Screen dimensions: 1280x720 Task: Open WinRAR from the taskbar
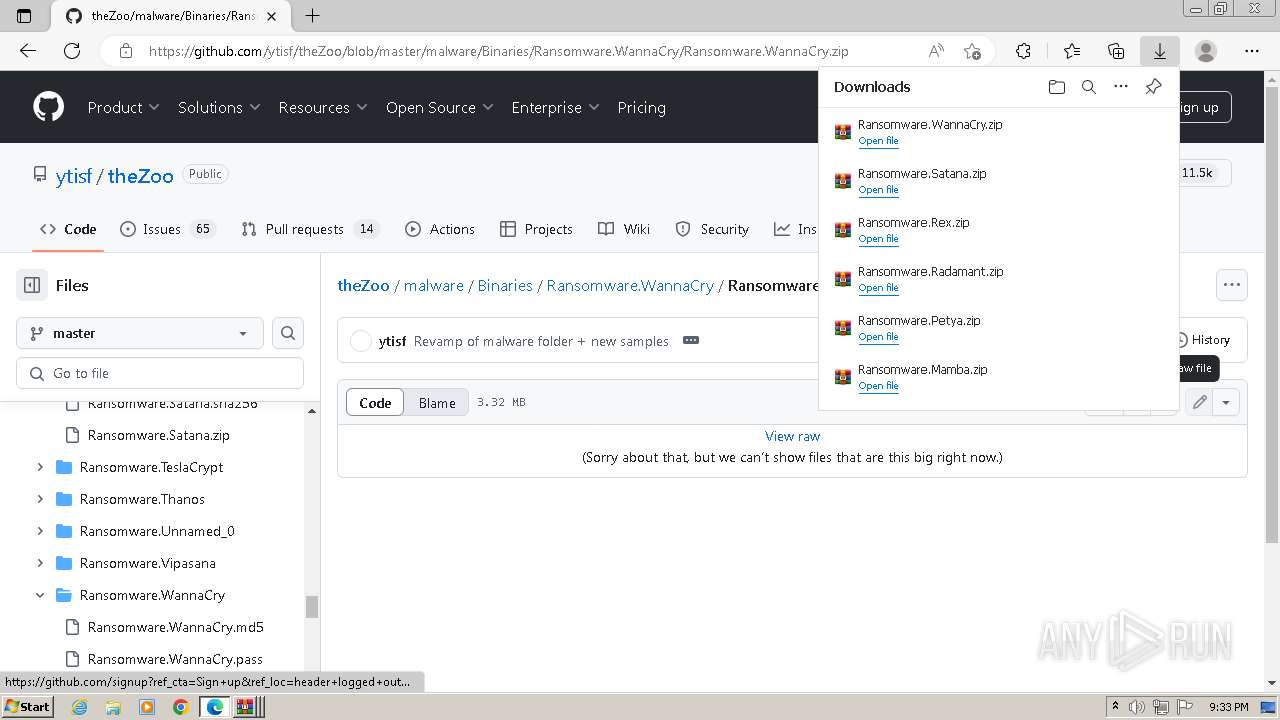click(x=246, y=707)
